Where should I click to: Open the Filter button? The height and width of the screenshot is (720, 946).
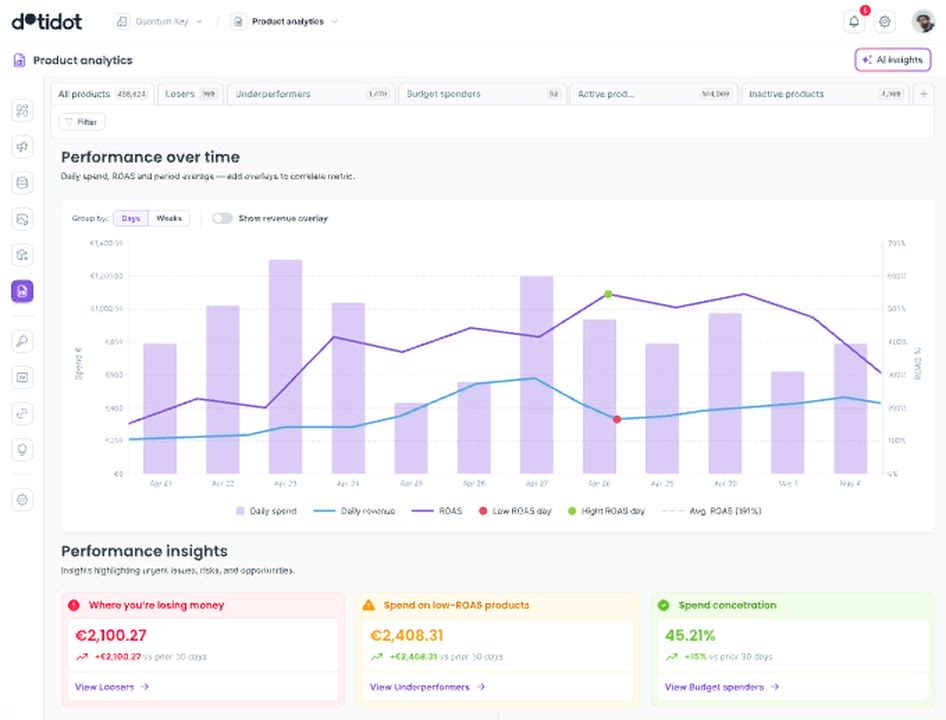82,122
